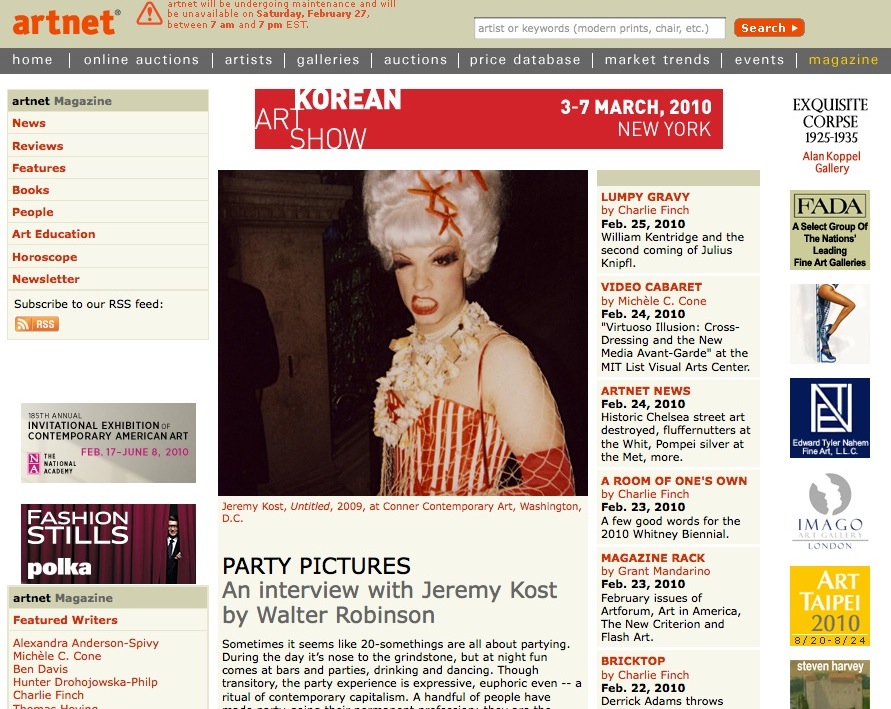The image size is (891, 709).
Task: Click the Search button
Action: (x=768, y=28)
